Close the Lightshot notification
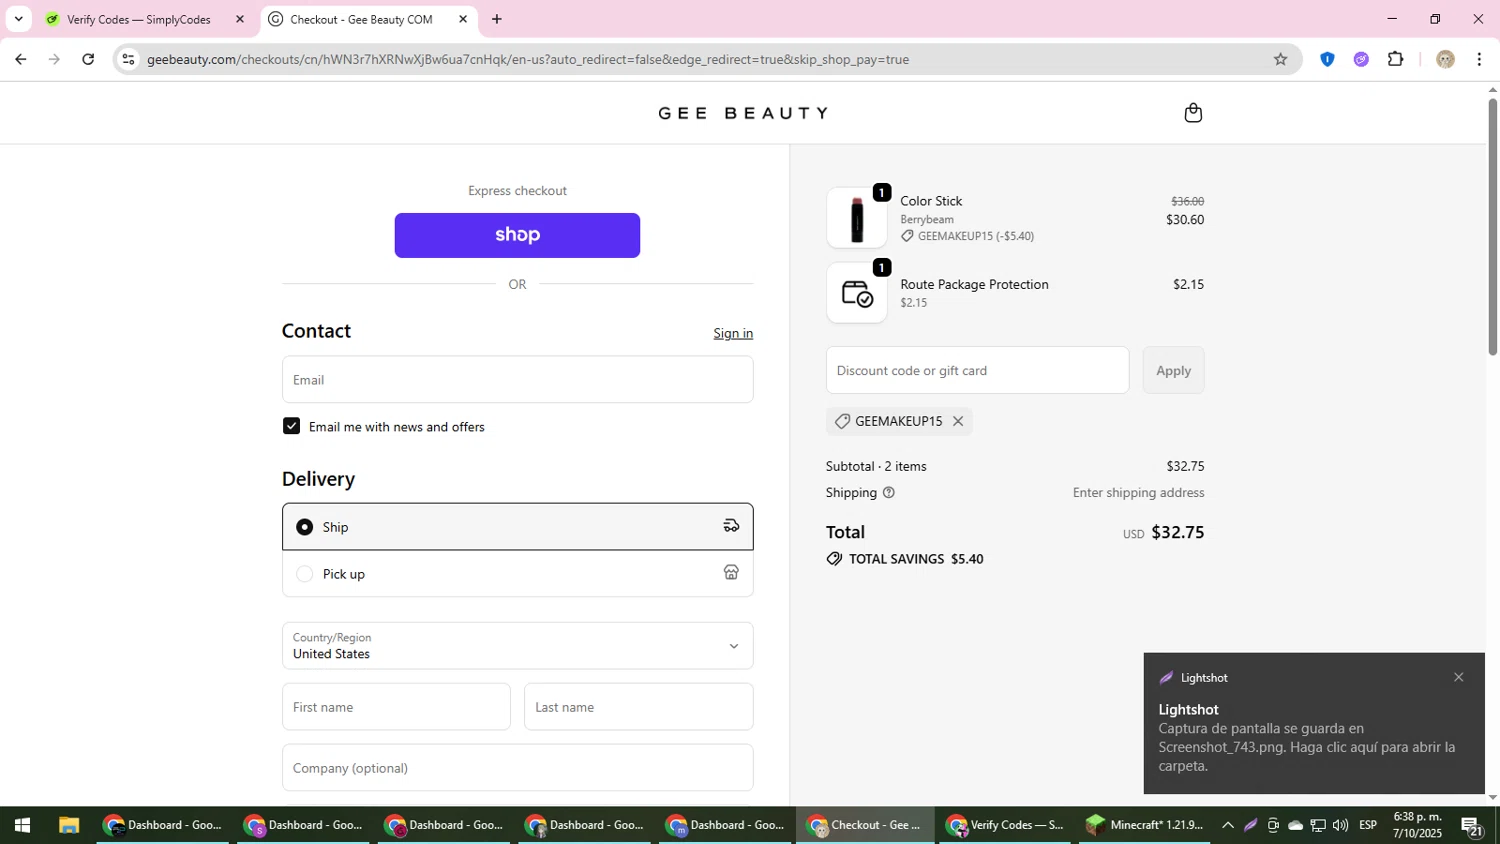Image resolution: width=1500 pixels, height=844 pixels. coord(1458,677)
